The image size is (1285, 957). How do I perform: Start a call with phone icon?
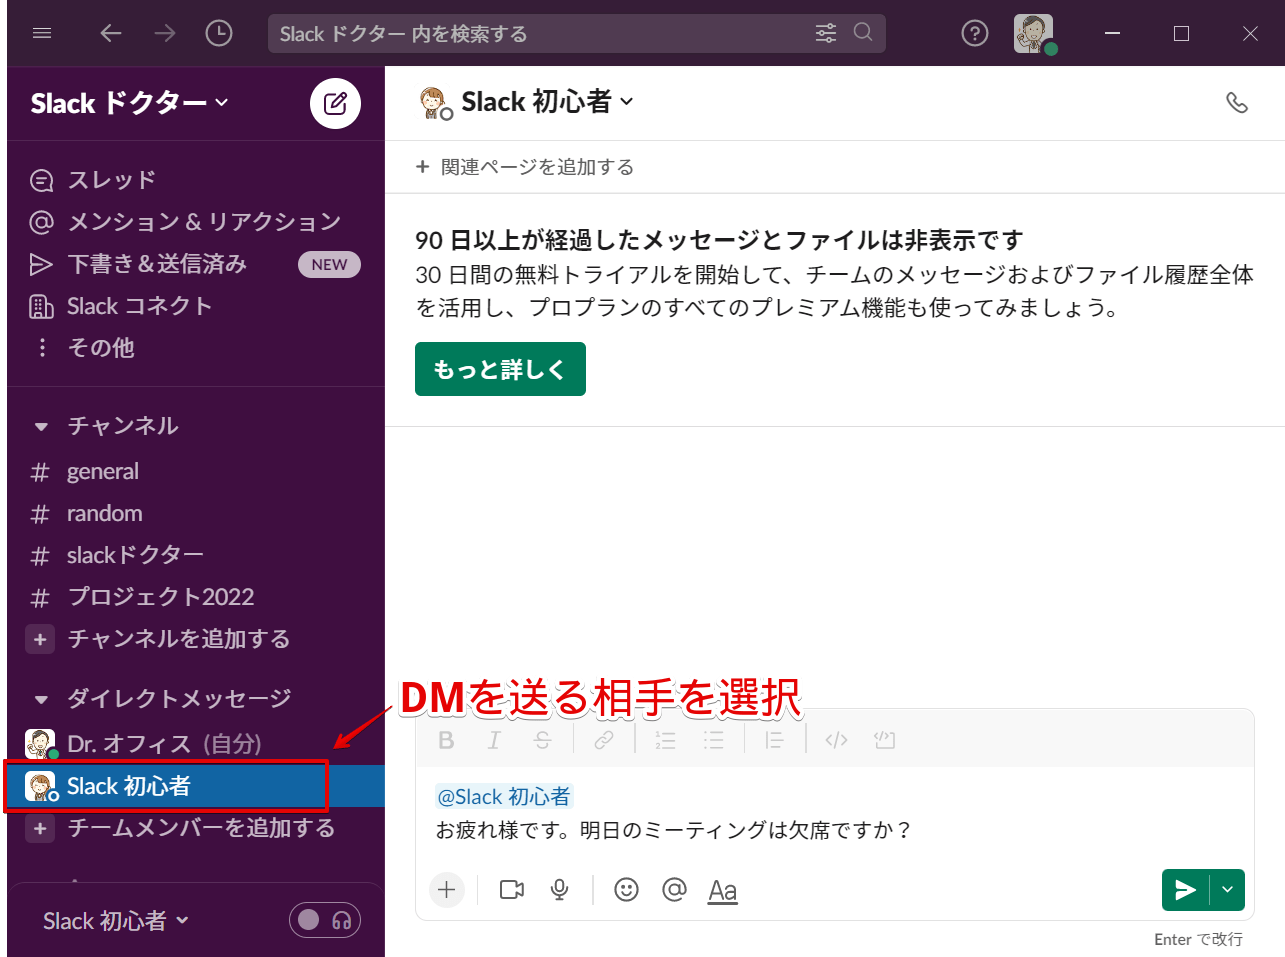tap(1237, 102)
